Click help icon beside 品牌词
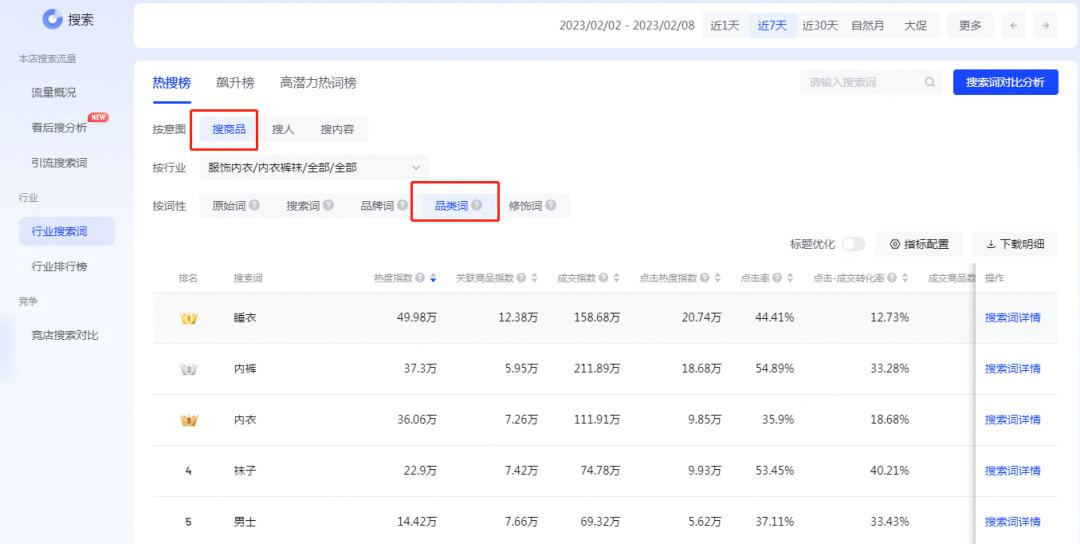 point(402,205)
